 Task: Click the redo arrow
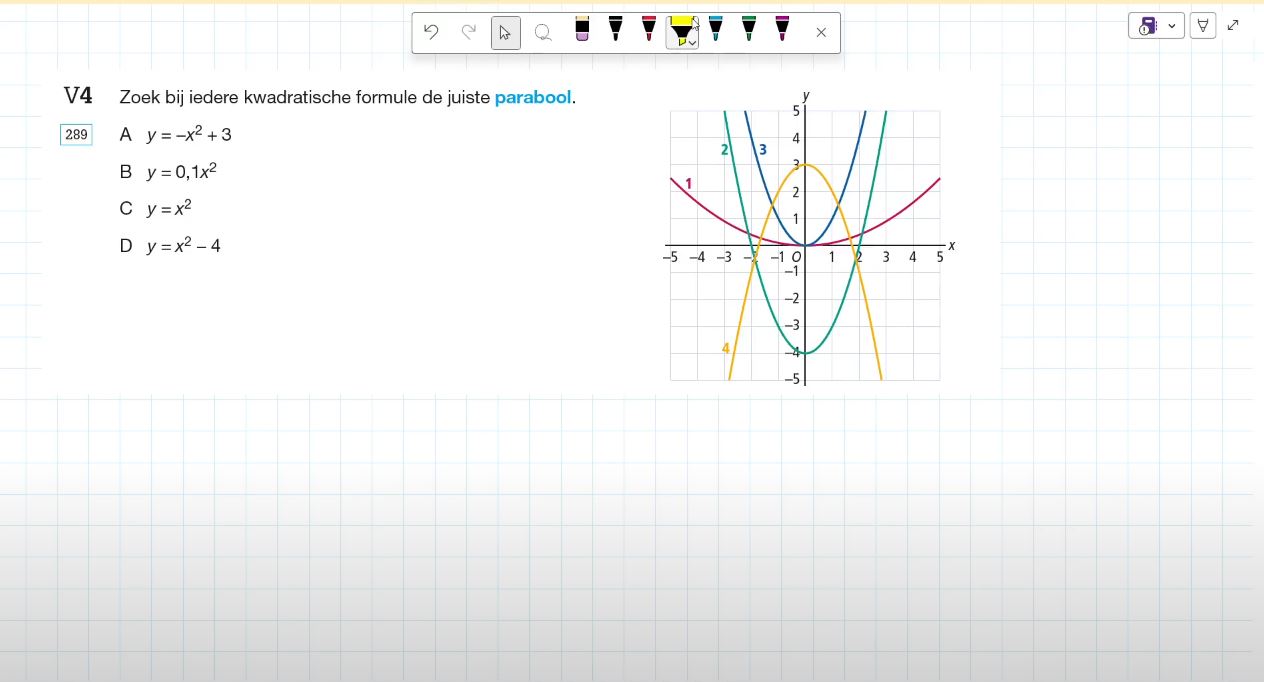pos(468,32)
